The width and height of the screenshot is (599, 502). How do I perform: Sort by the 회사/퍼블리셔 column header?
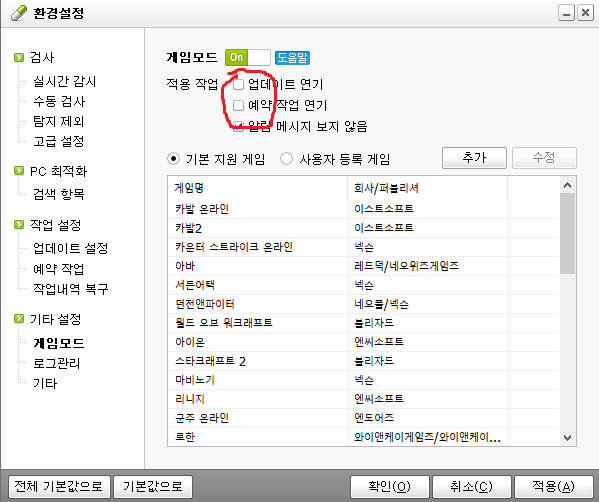[428, 188]
